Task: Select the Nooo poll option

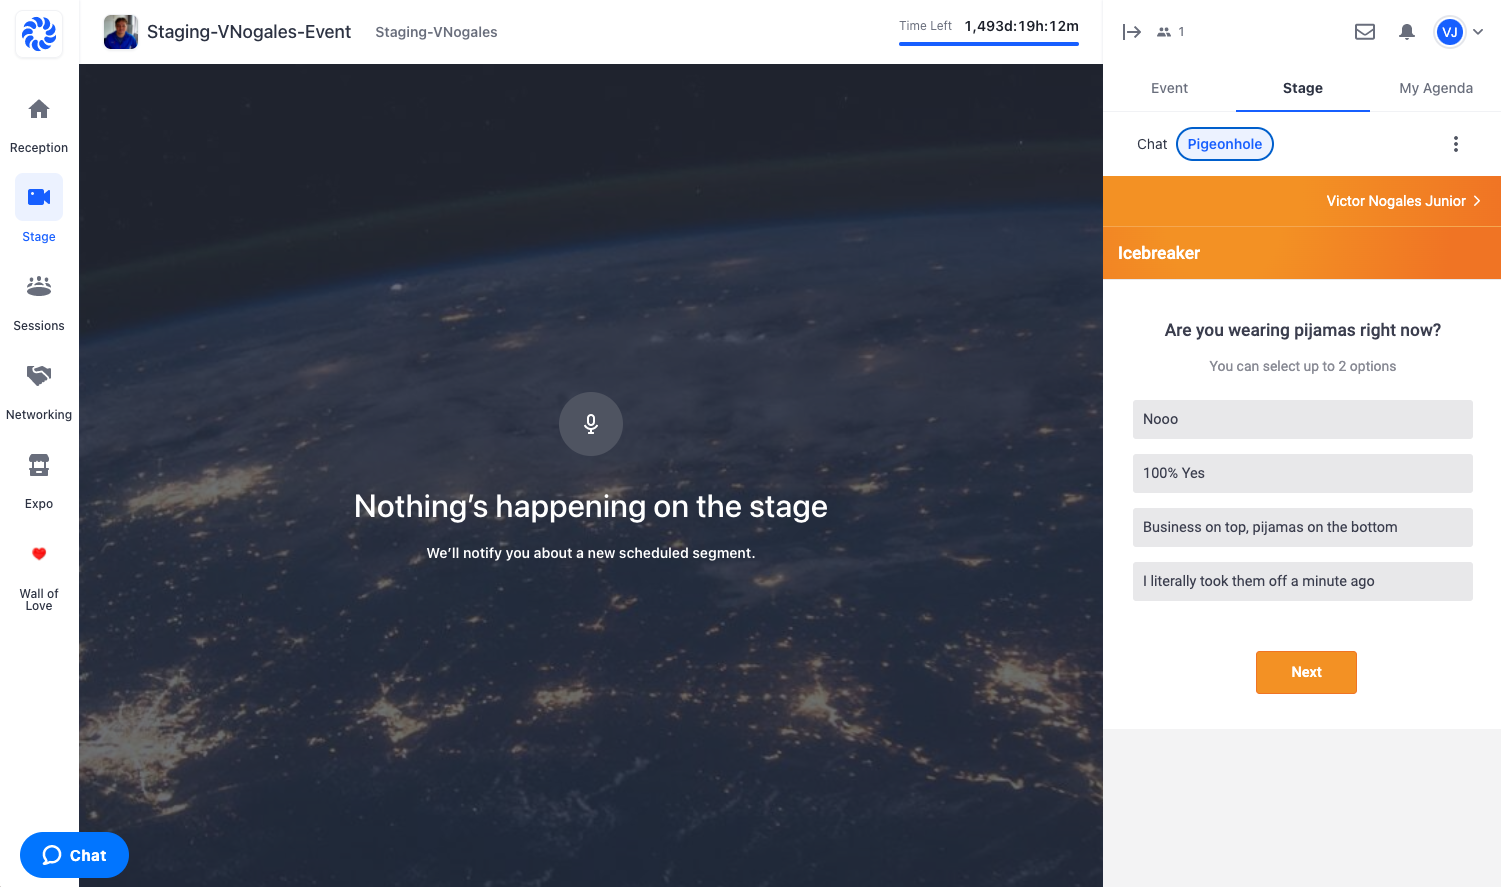Action: (1303, 419)
